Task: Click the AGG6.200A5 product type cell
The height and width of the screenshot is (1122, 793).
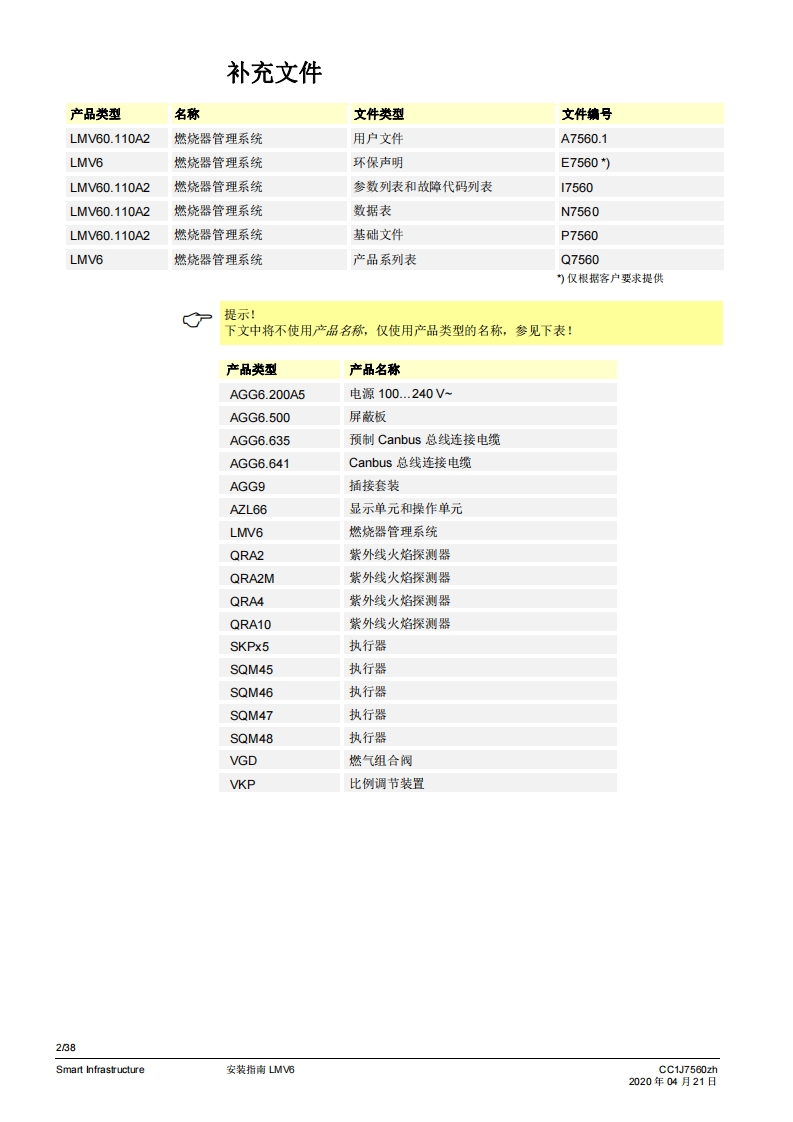Action: tap(267, 394)
